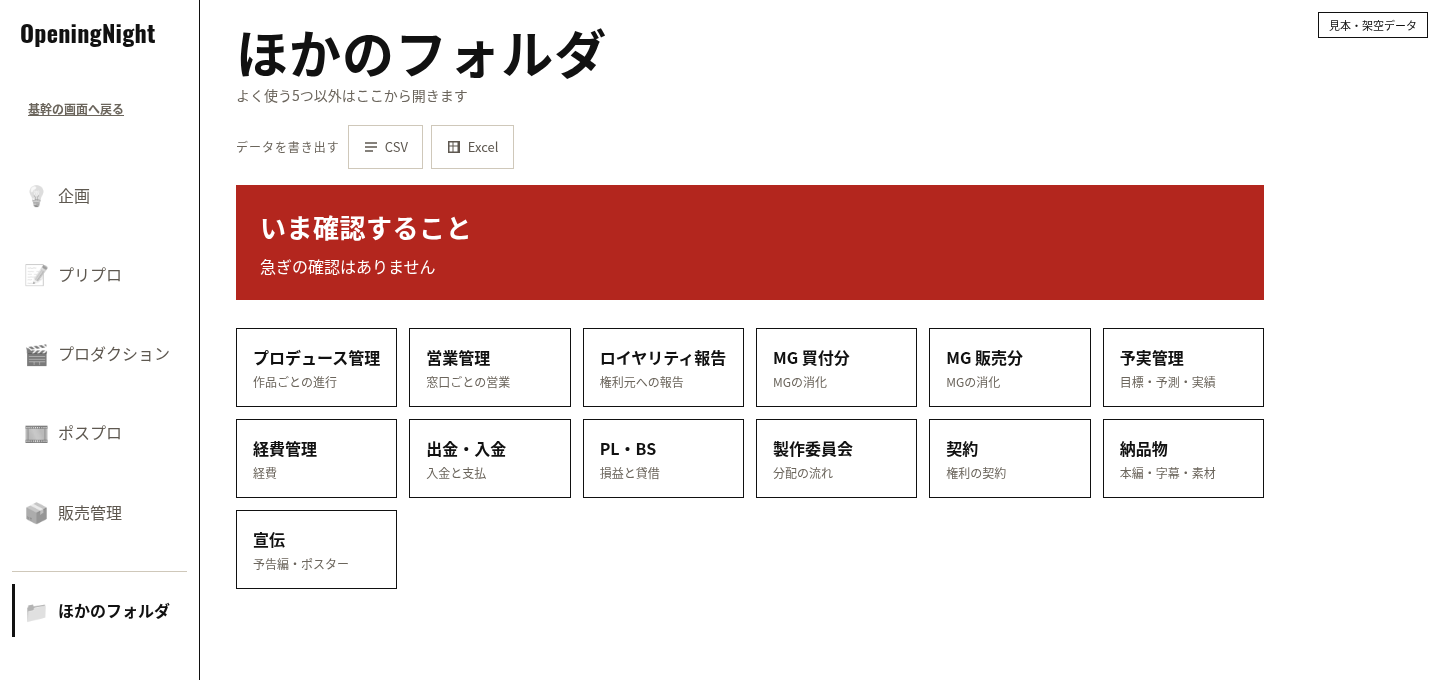Open the 予実管理 card

pos(1183,367)
